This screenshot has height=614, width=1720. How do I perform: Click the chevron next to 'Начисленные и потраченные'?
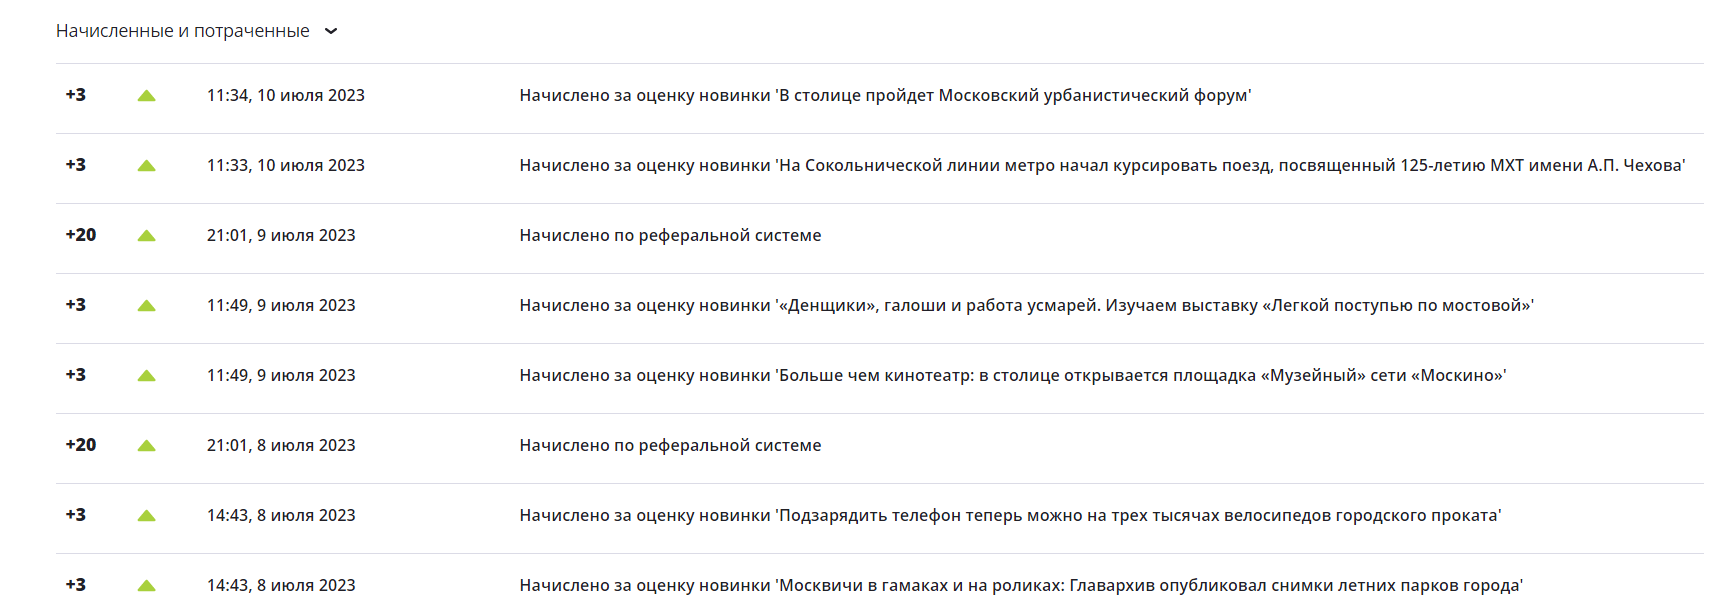tap(331, 31)
